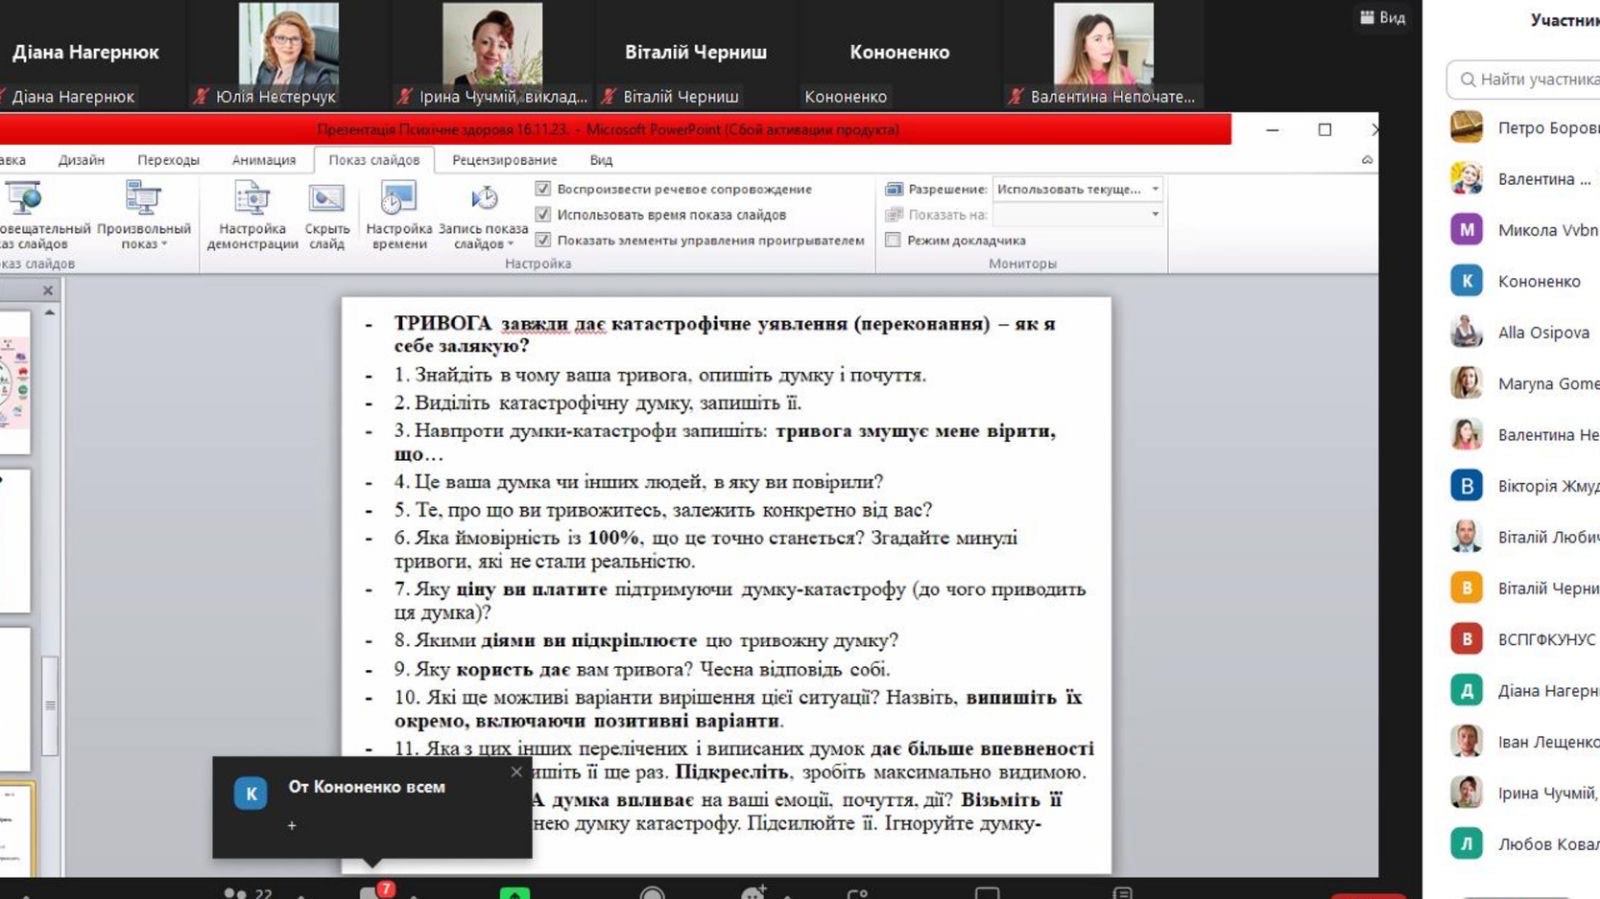This screenshot has width=1600, height=899.
Task: Click the Л avatar of Любов Ковал
Action: click(1467, 843)
